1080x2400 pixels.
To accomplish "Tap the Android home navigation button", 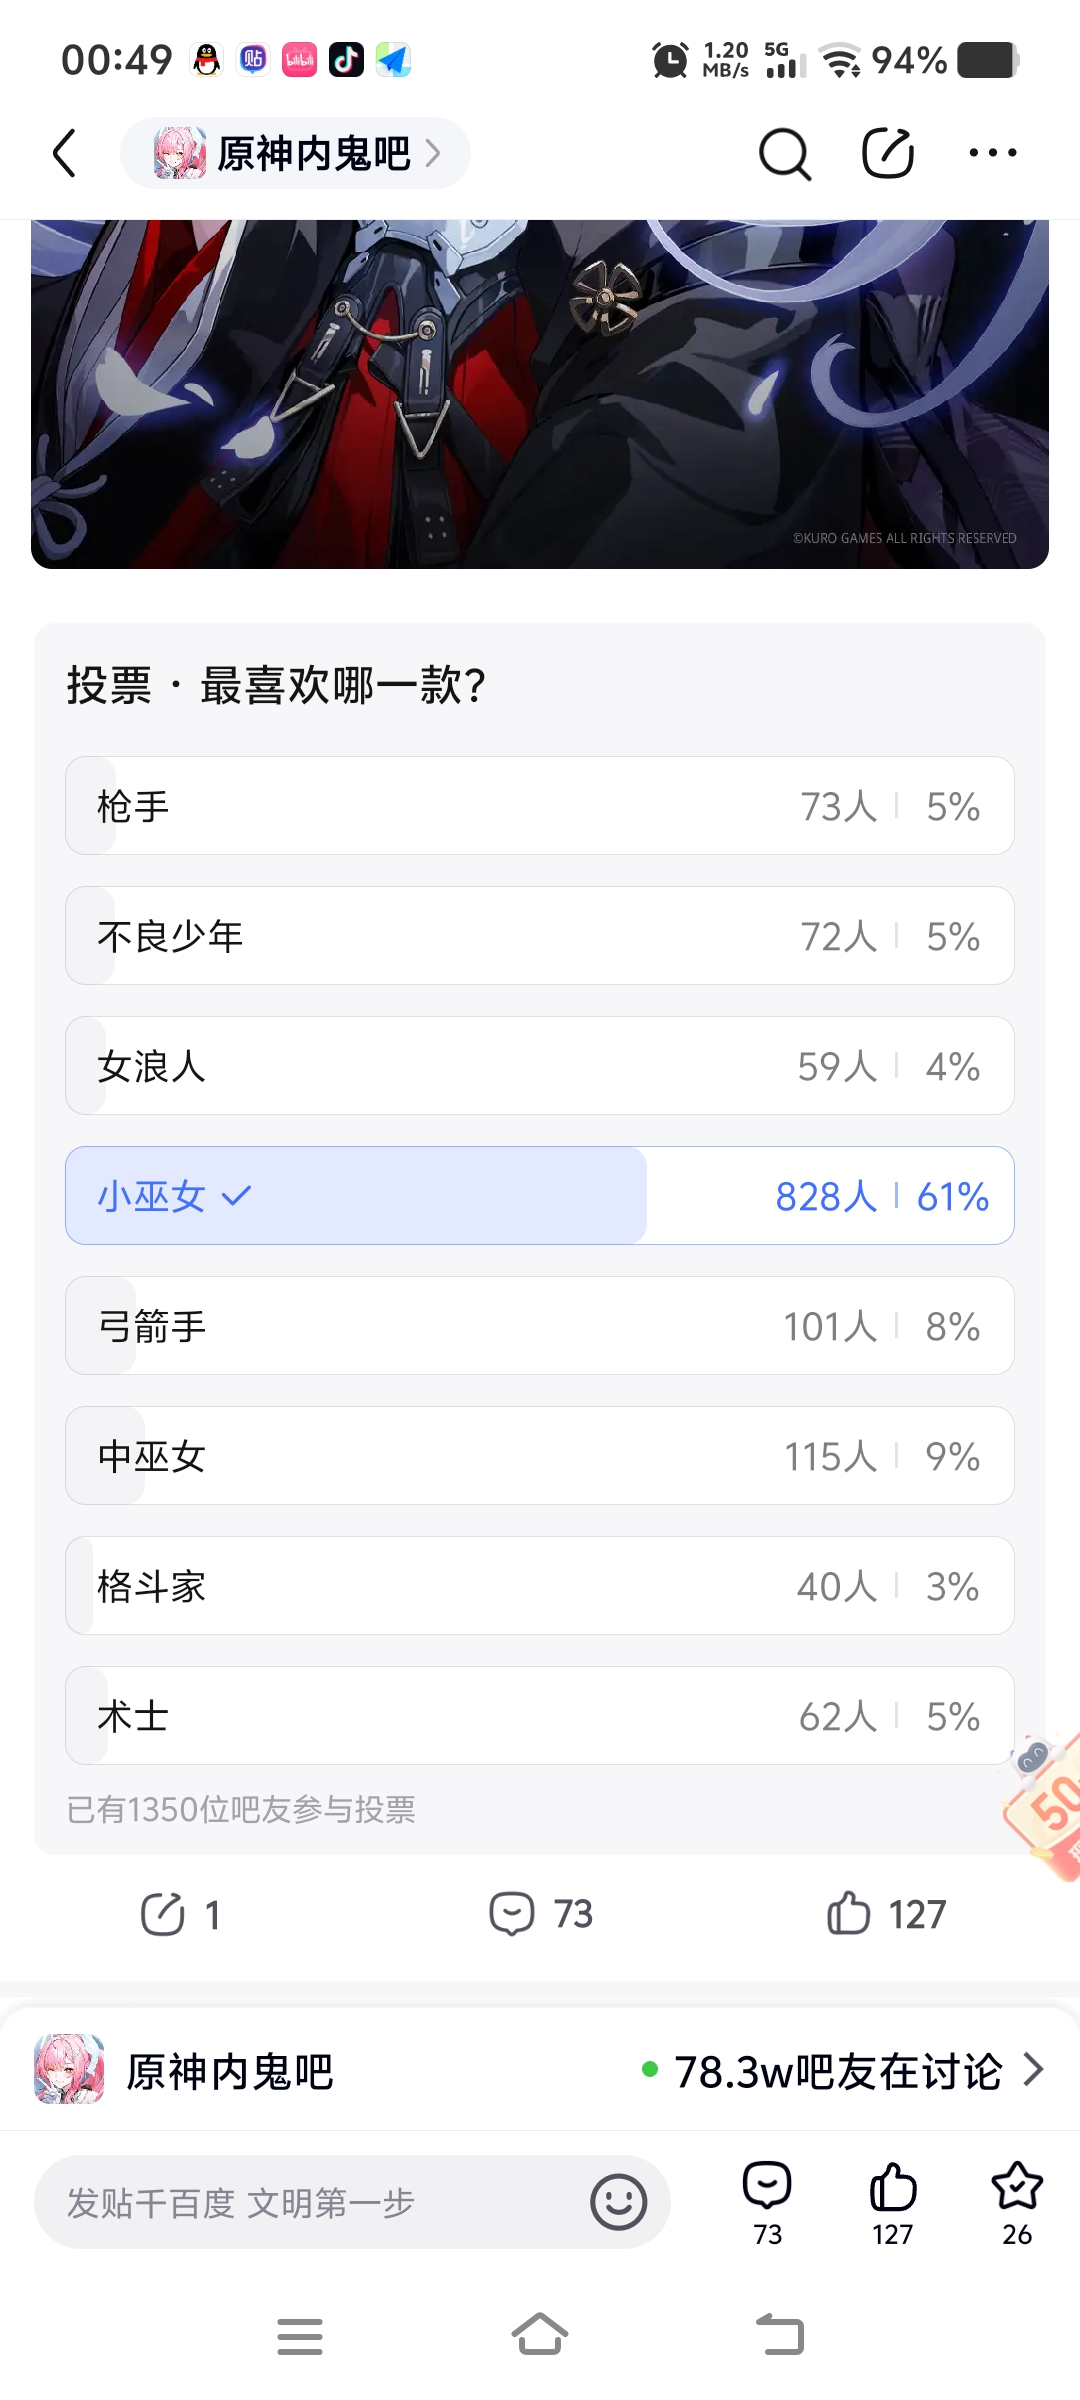I will [x=540, y=2336].
